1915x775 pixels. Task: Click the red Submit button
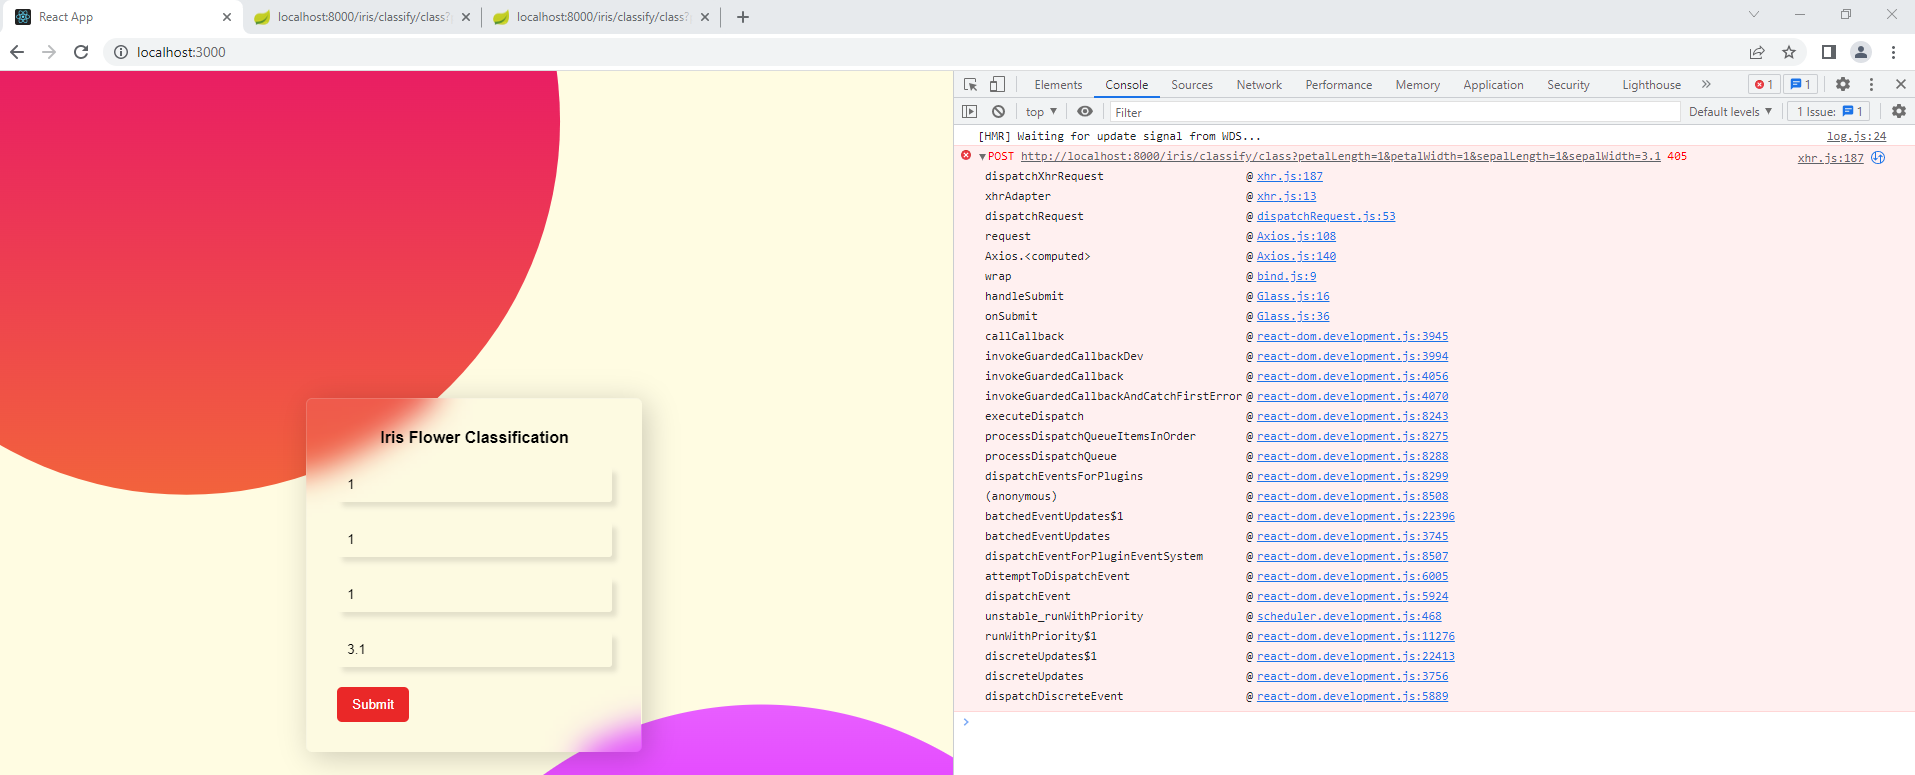(x=373, y=704)
